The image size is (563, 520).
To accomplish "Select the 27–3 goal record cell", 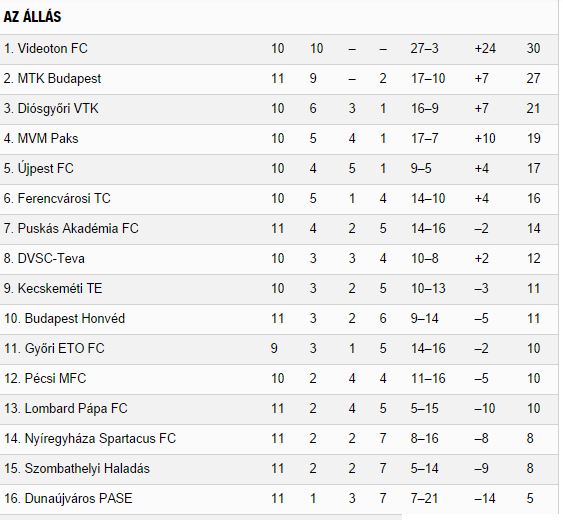I will [424, 48].
